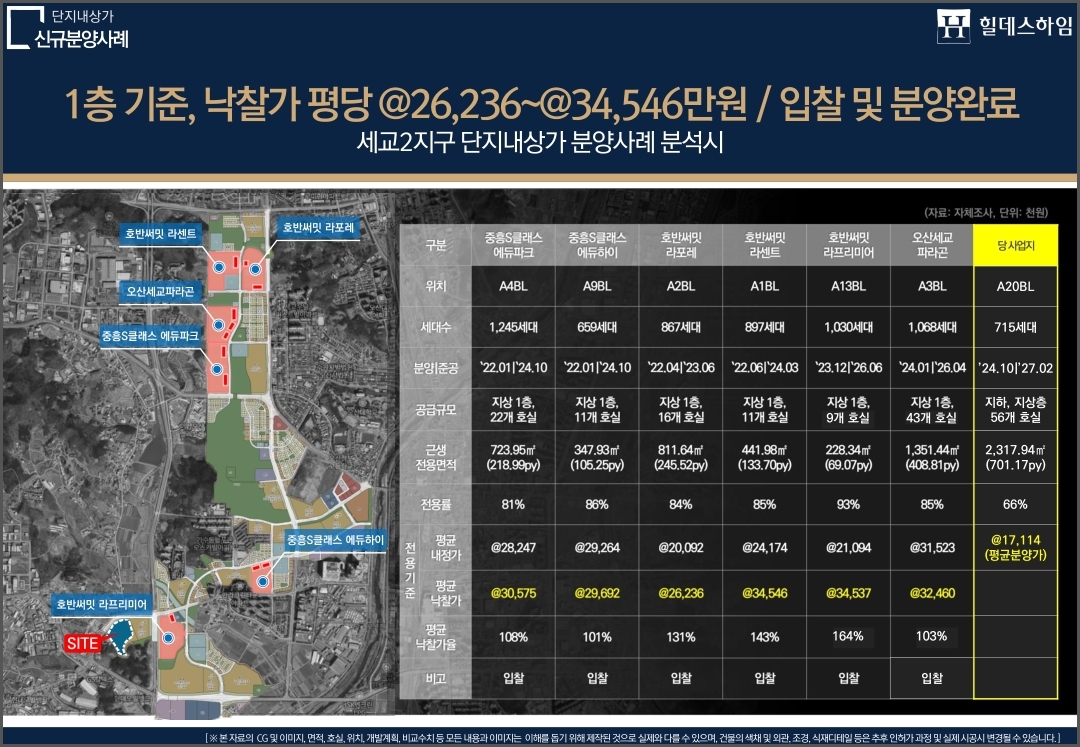Click the 입찰 cell in 오산세교 파라곤 column
This screenshot has width=1080, height=747.
932,678
